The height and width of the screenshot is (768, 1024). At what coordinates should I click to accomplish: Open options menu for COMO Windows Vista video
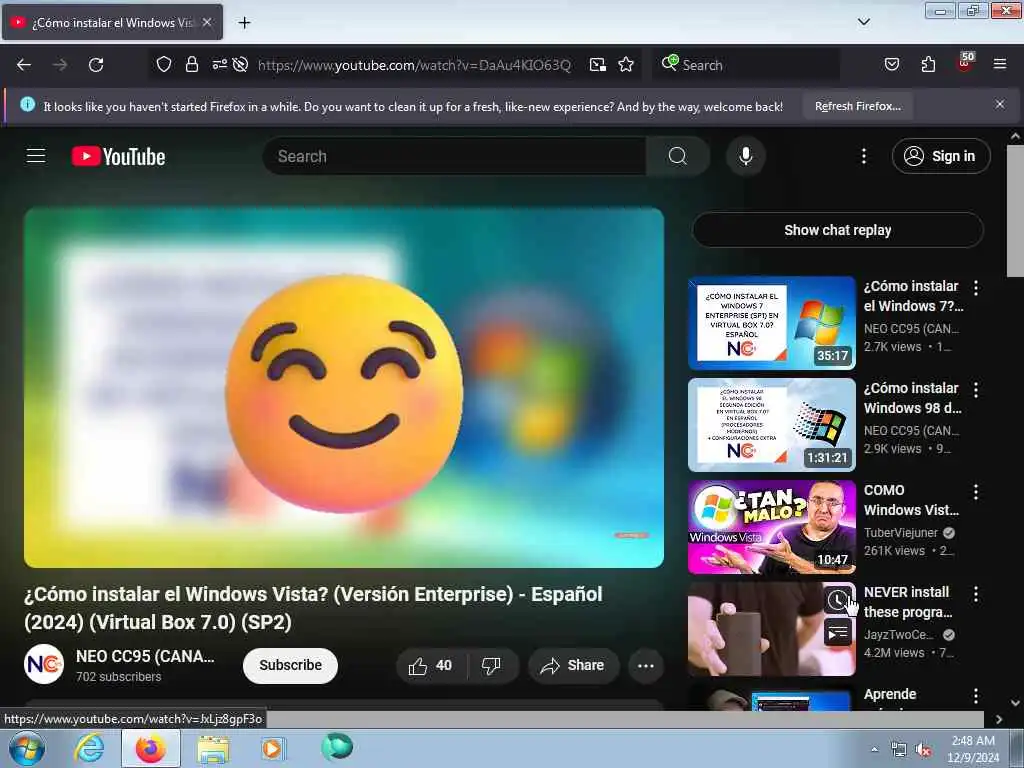976,491
